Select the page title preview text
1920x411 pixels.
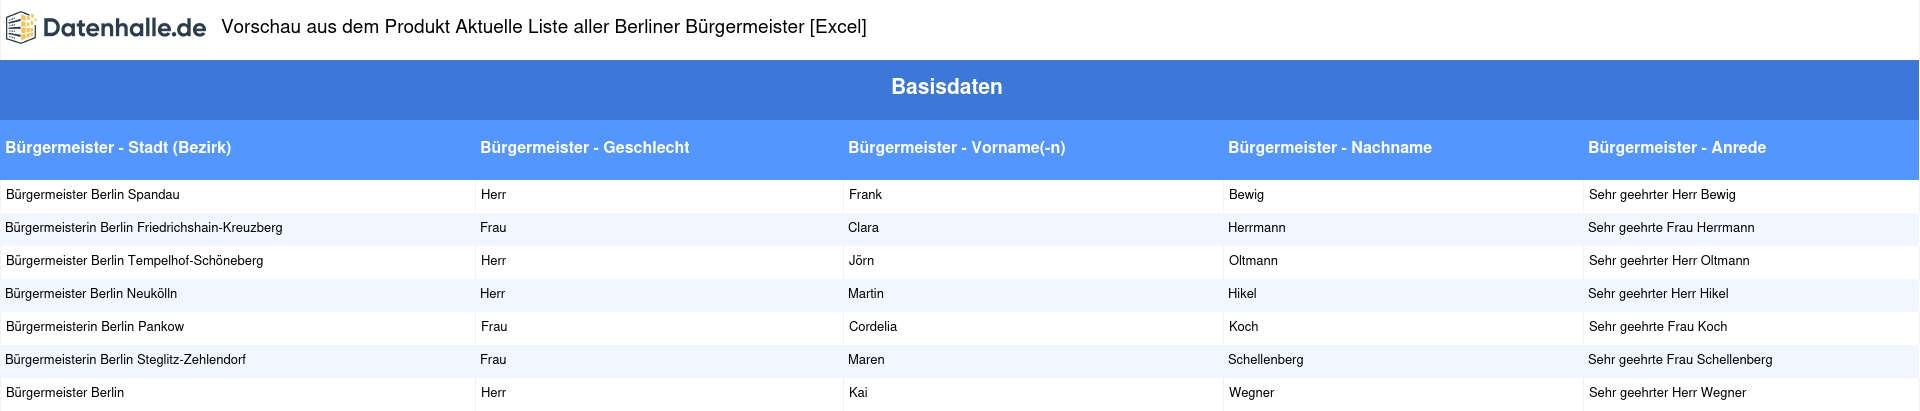(x=544, y=27)
